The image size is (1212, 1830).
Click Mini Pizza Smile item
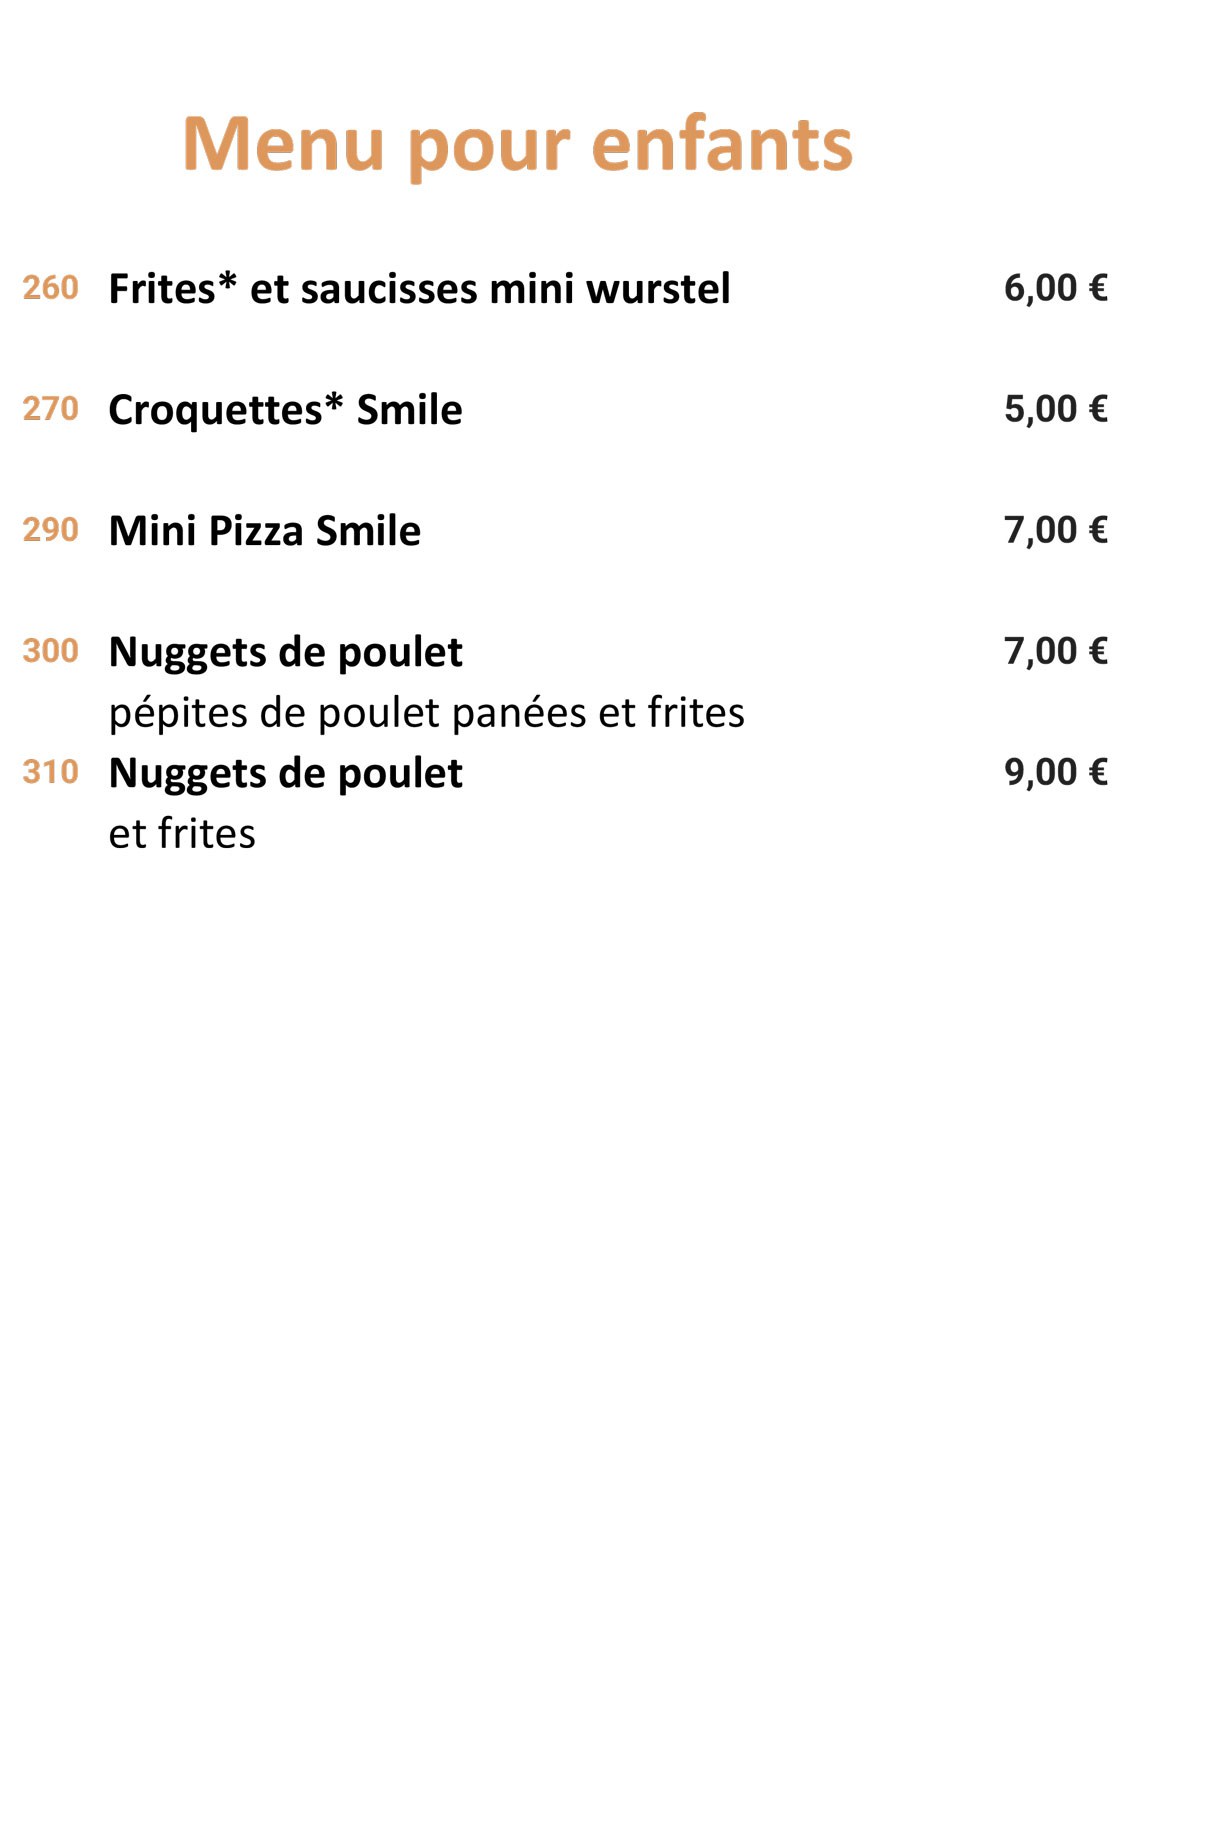(x=265, y=531)
